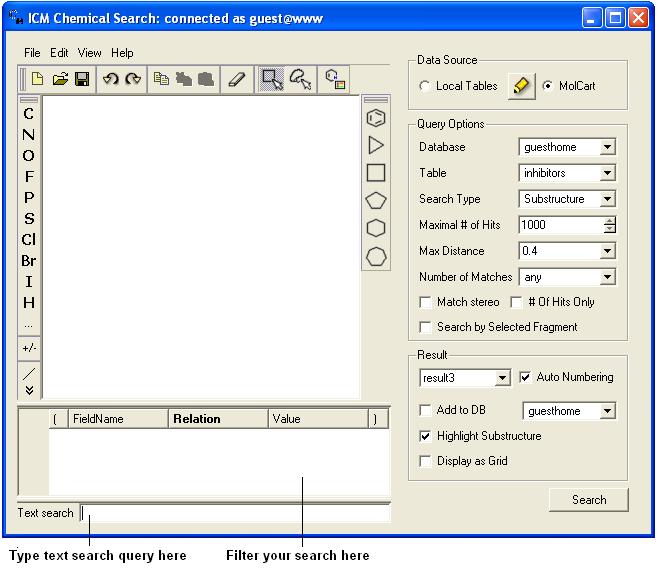Open the Search Type dropdown
This screenshot has height=570, width=657.
(x=567, y=199)
